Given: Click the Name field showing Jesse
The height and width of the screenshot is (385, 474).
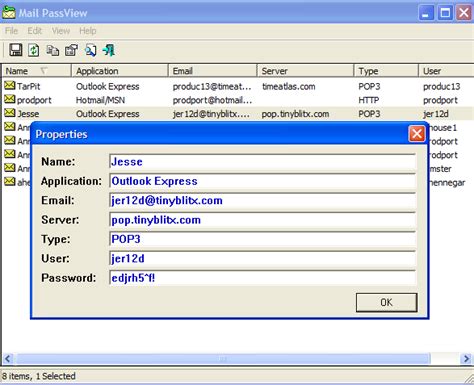Looking at the screenshot, I should [x=263, y=162].
